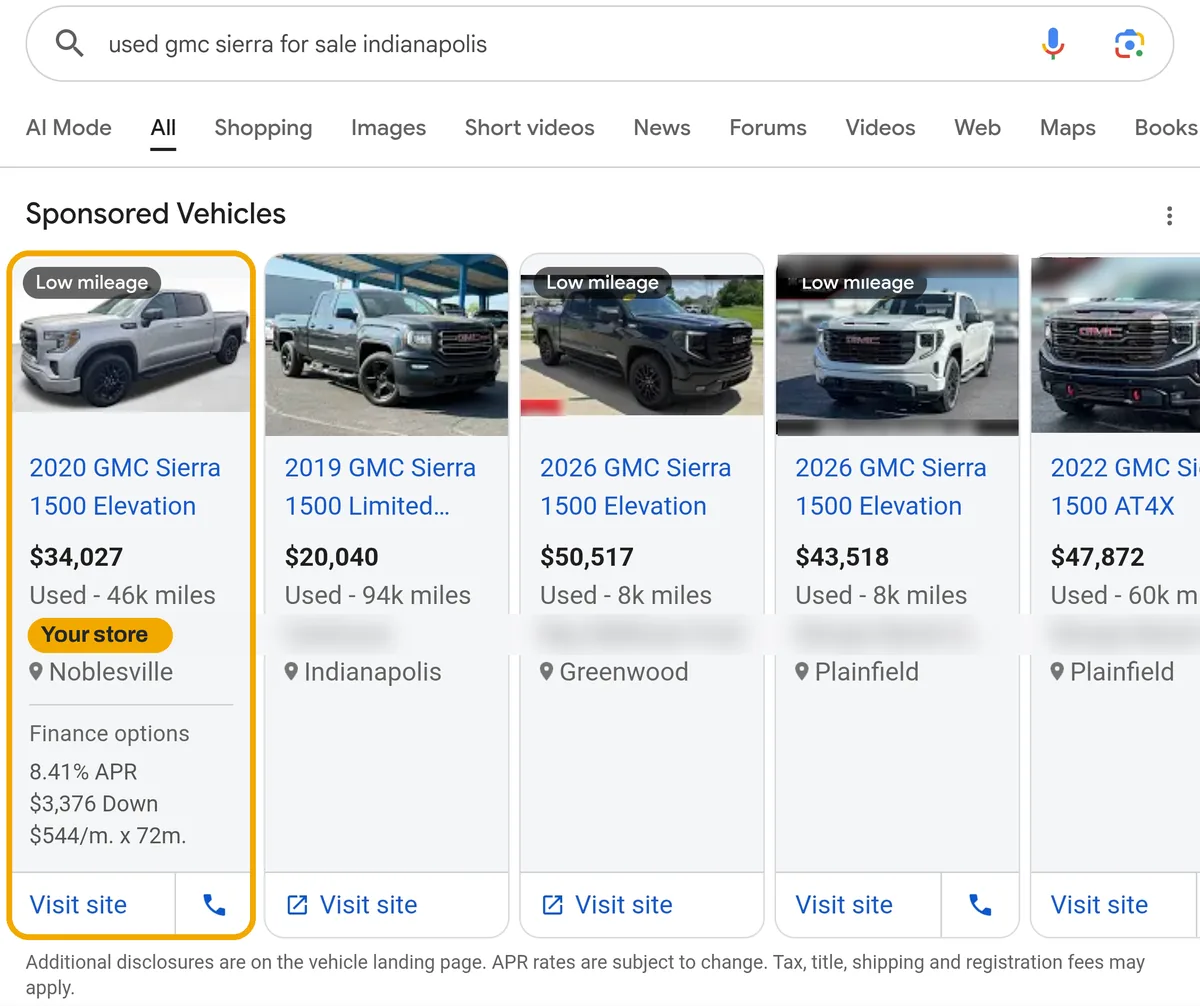The image size is (1200, 1006).
Task: Click the Indianapolis location pin icon
Action: coord(291,671)
